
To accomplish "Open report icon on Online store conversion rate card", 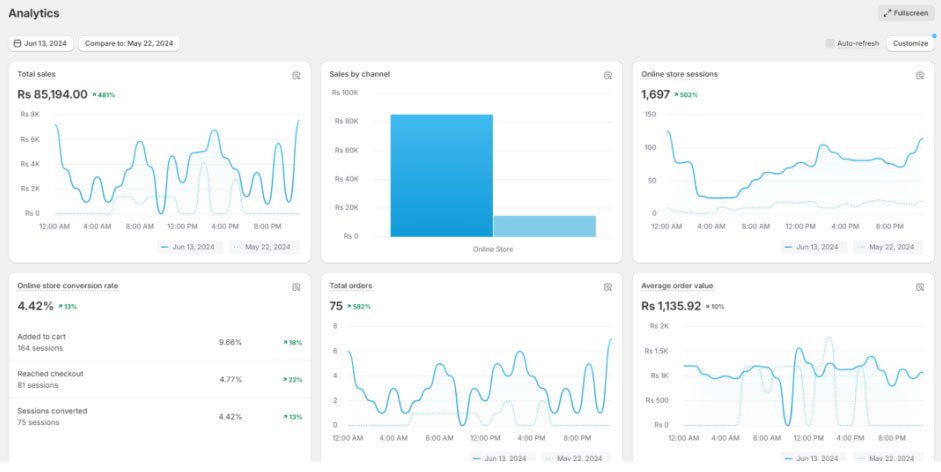I will tap(296, 287).
